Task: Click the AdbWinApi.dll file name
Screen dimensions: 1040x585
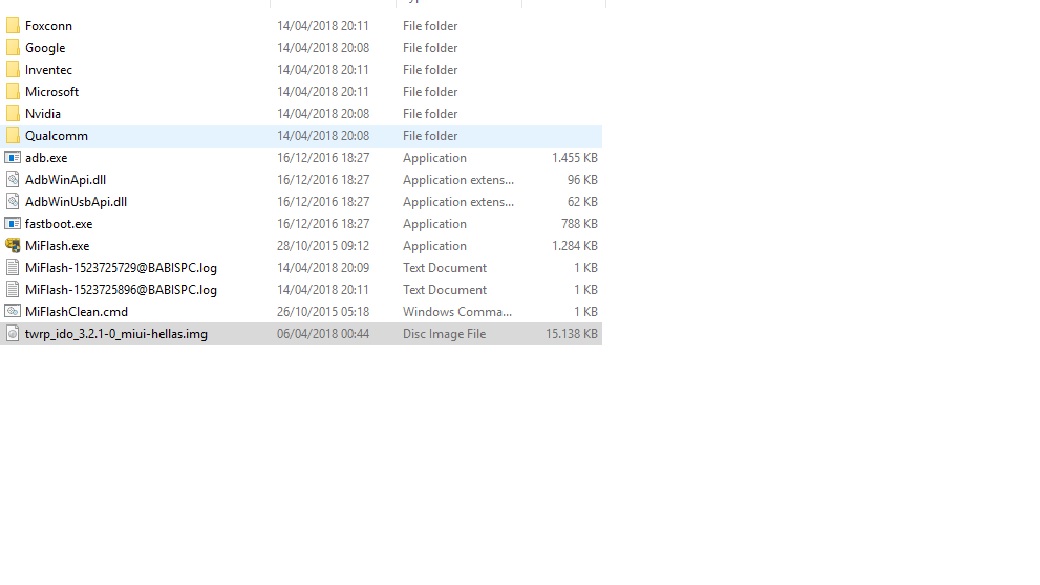Action: [65, 180]
